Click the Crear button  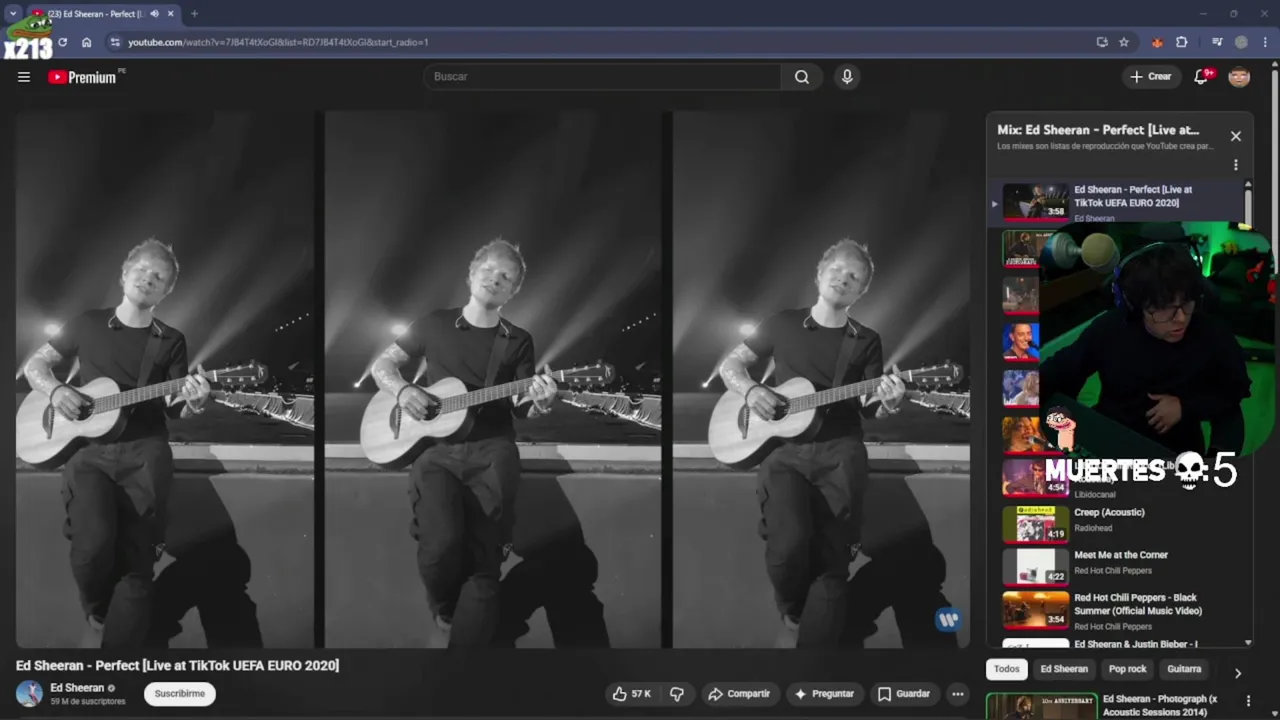1150,77
